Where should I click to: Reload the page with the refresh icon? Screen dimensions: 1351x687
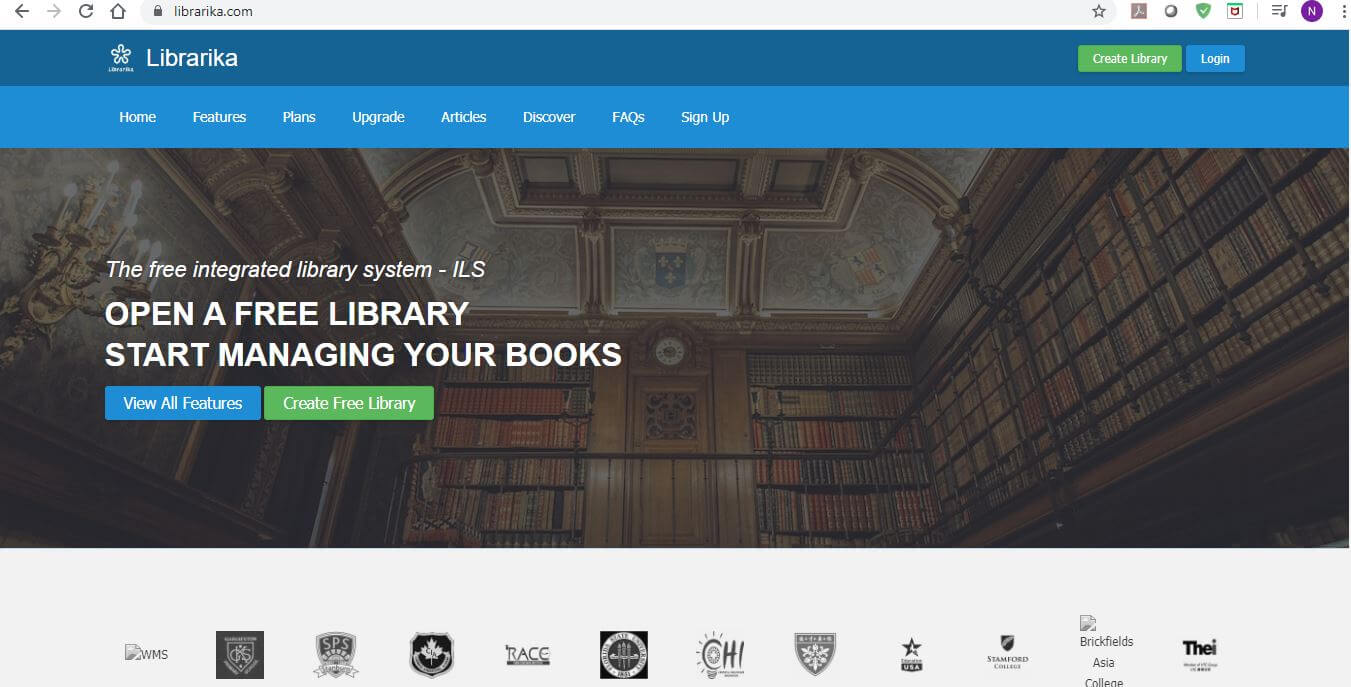click(86, 11)
